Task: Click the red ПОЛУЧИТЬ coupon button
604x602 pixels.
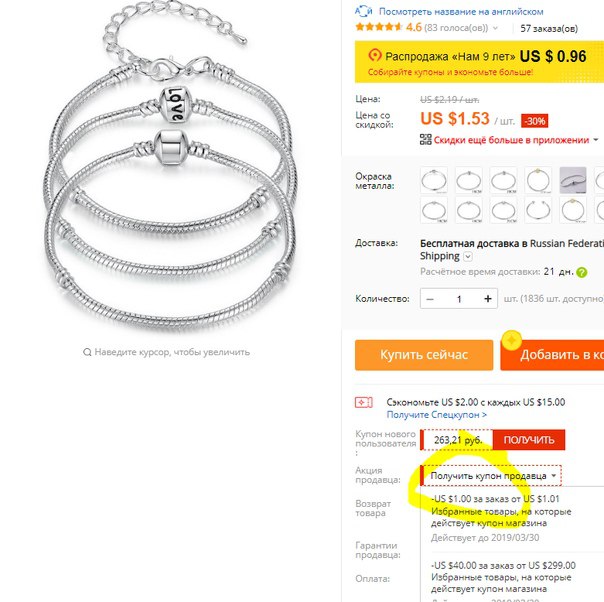Action: pos(529,440)
